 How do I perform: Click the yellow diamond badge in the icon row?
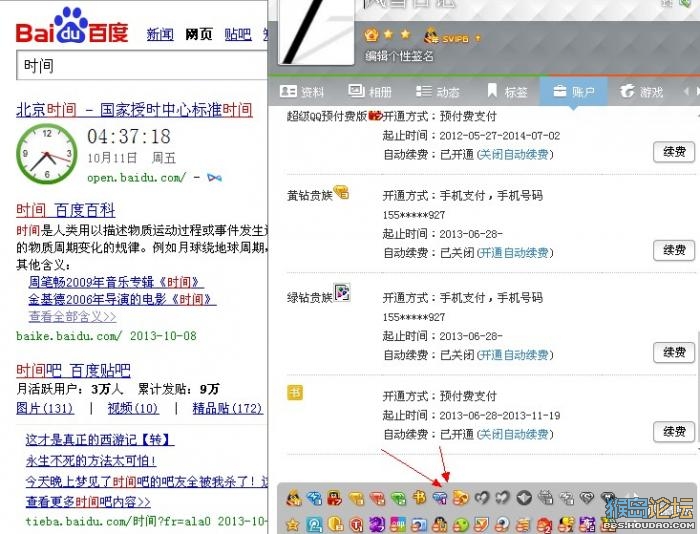(356, 498)
